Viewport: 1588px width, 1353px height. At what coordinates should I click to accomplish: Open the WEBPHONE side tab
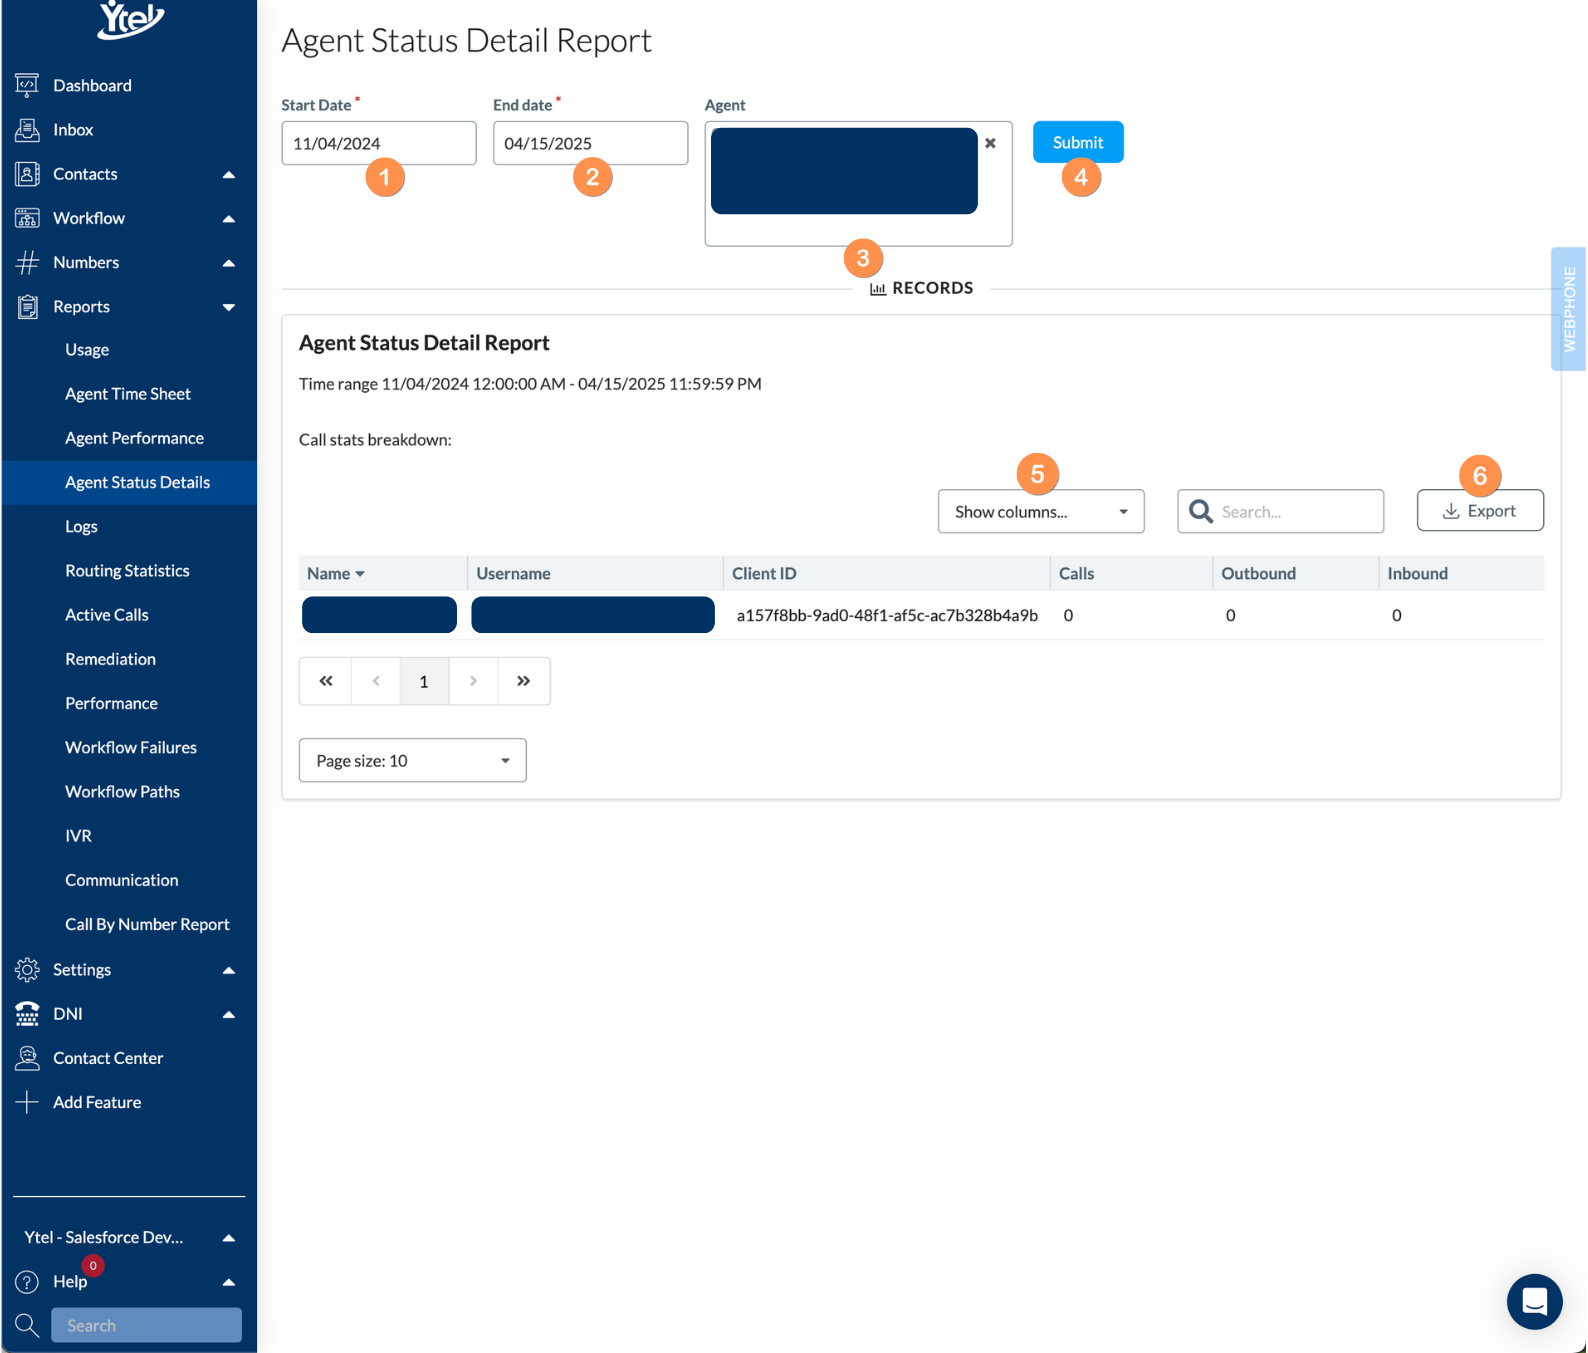1568,309
